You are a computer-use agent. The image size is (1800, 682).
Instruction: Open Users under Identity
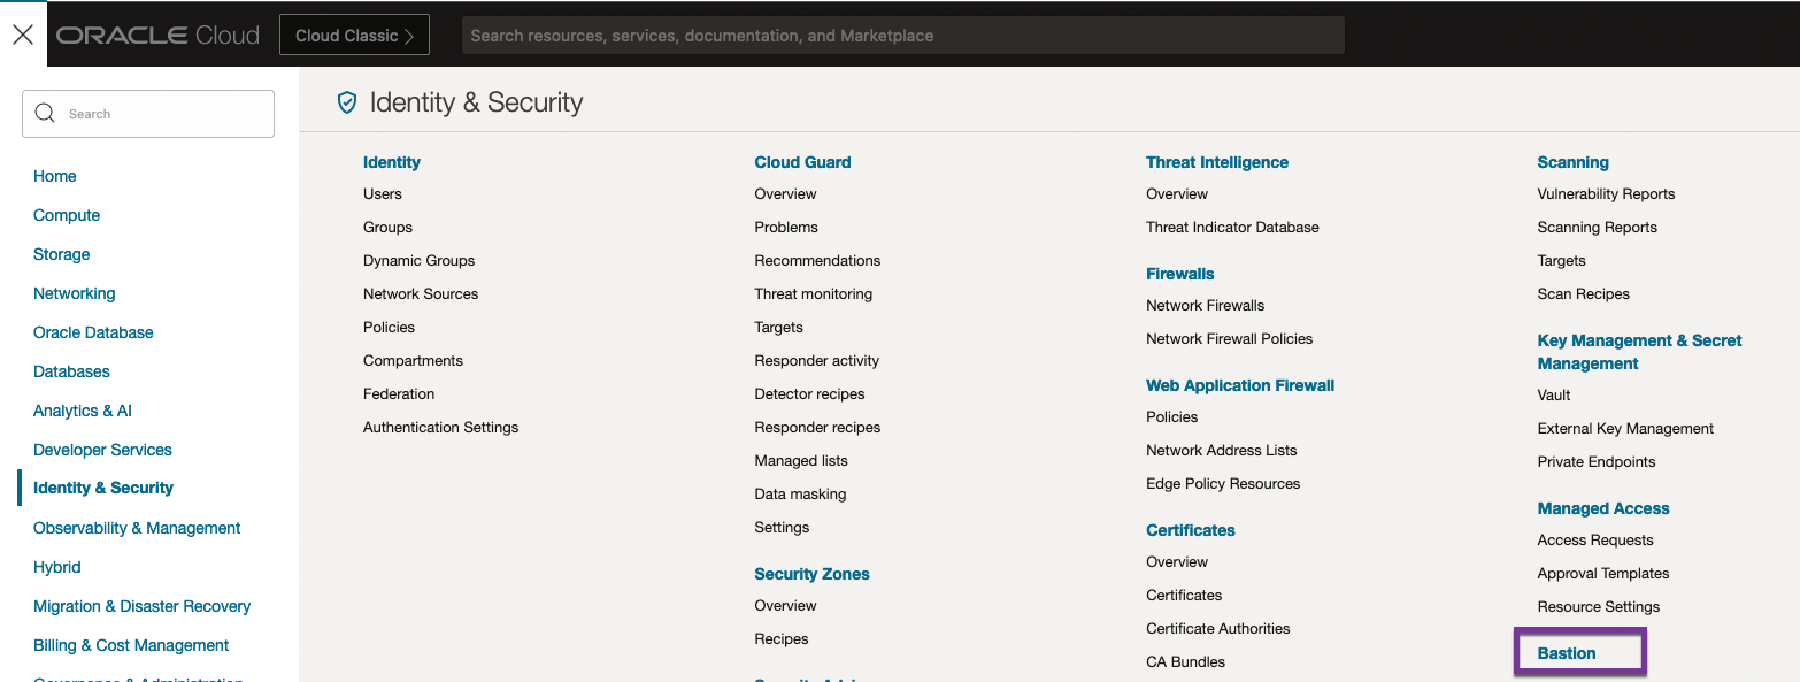[382, 194]
